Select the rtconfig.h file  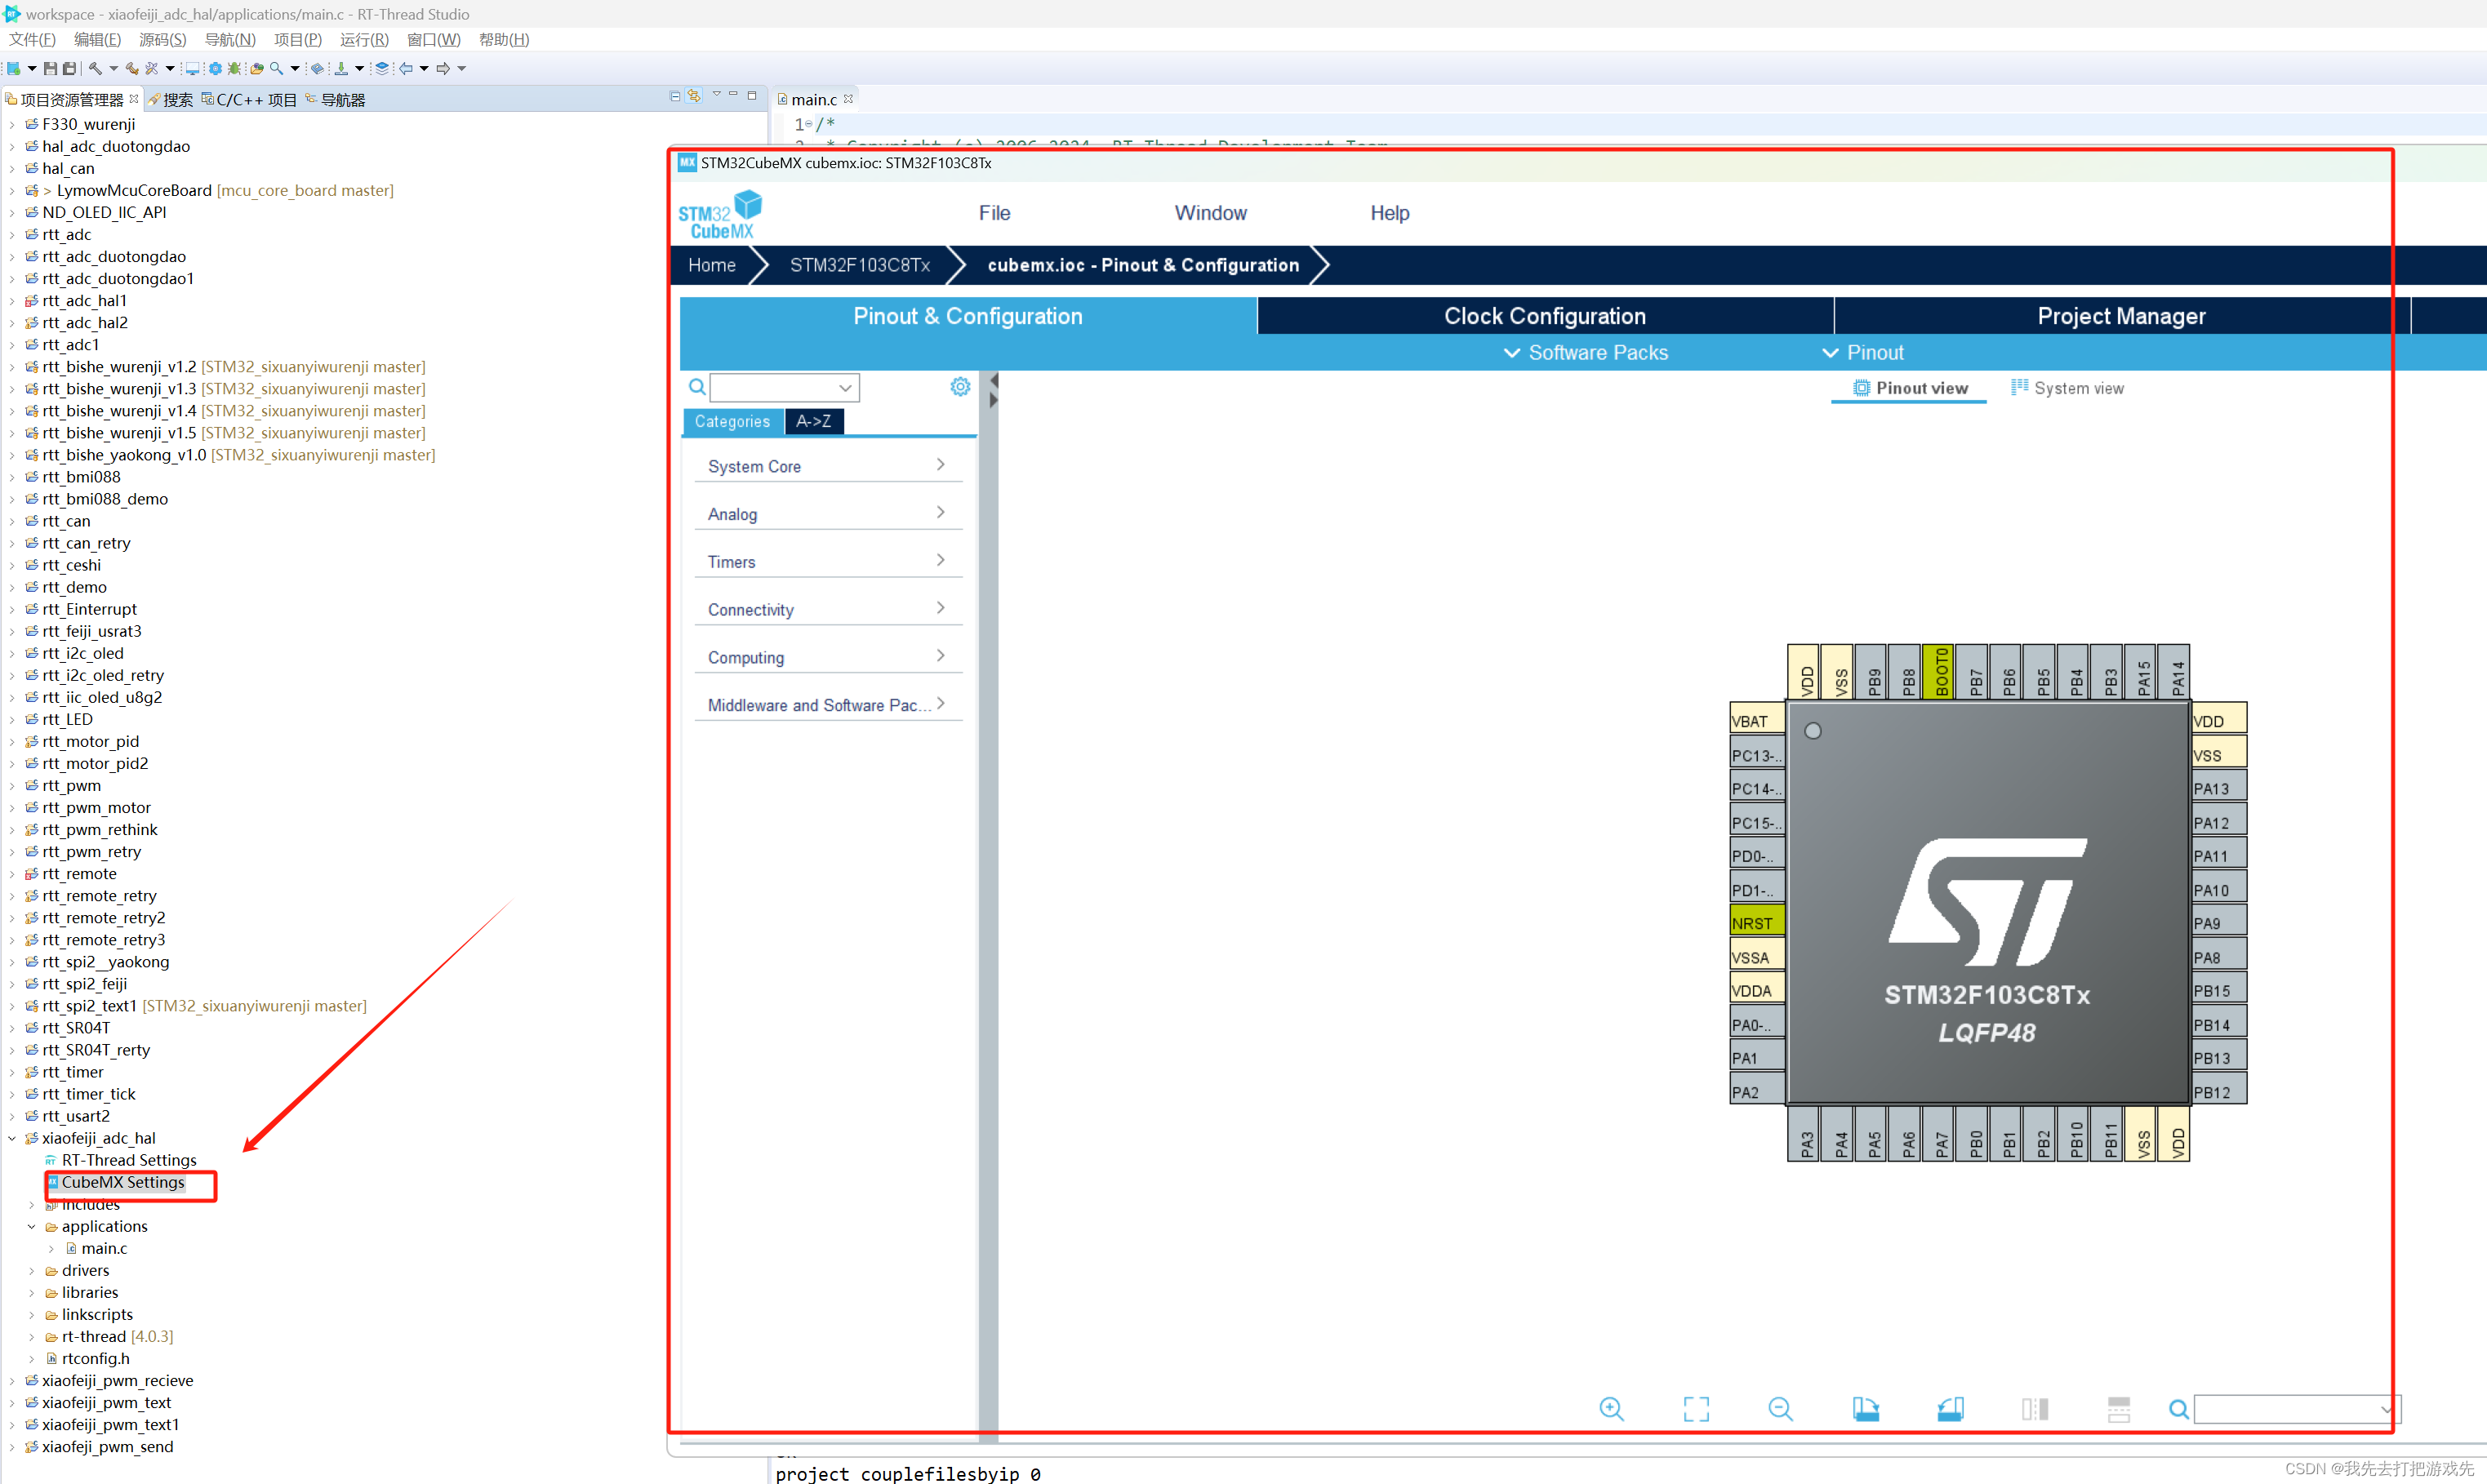point(95,1358)
